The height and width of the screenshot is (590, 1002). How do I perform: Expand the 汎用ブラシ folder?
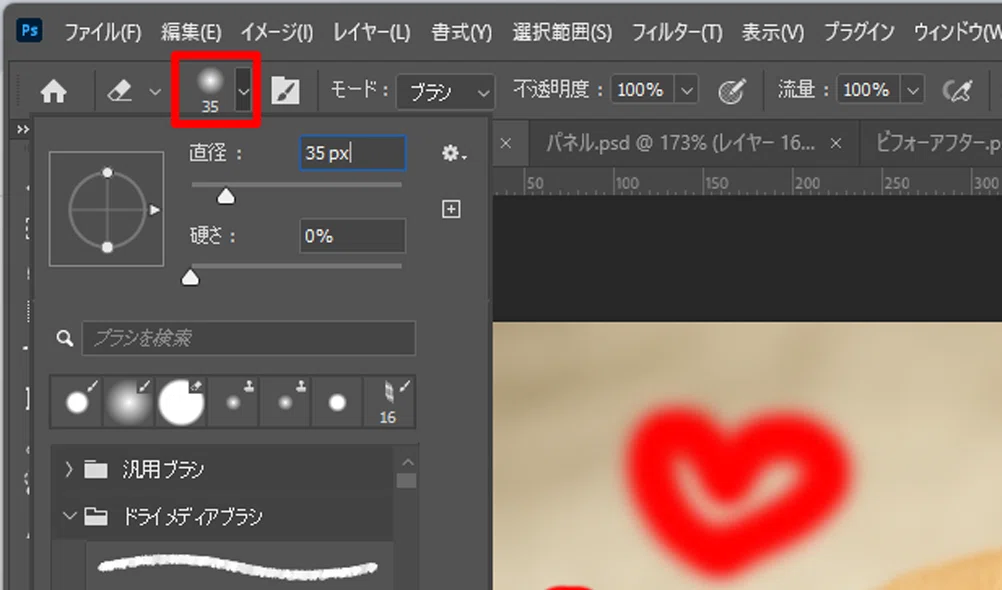(69, 470)
